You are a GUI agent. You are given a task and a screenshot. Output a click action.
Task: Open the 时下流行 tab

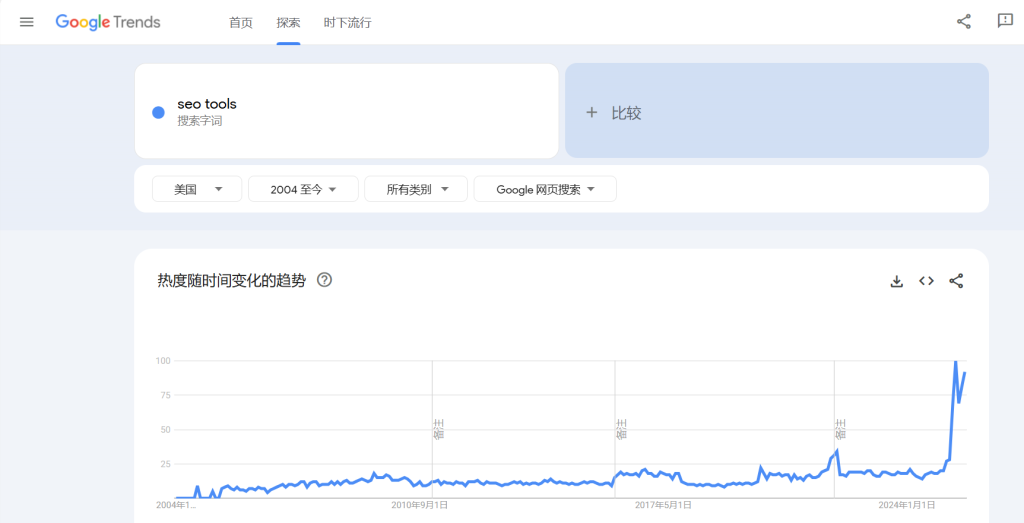(x=347, y=23)
